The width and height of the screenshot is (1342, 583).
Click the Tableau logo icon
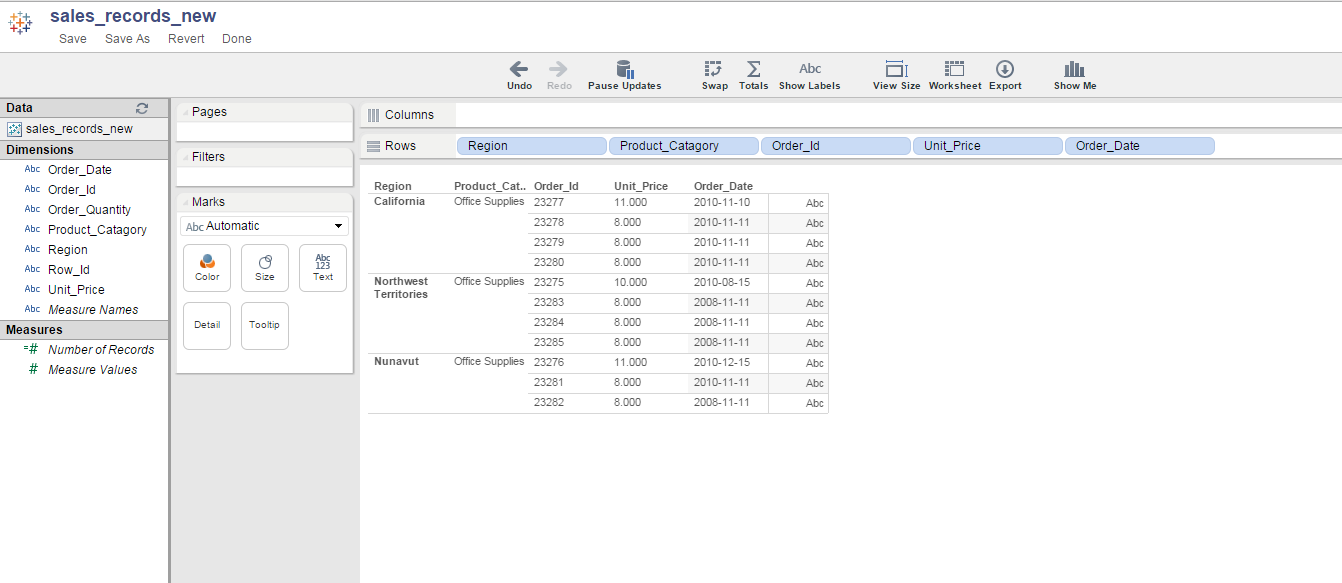click(20, 22)
